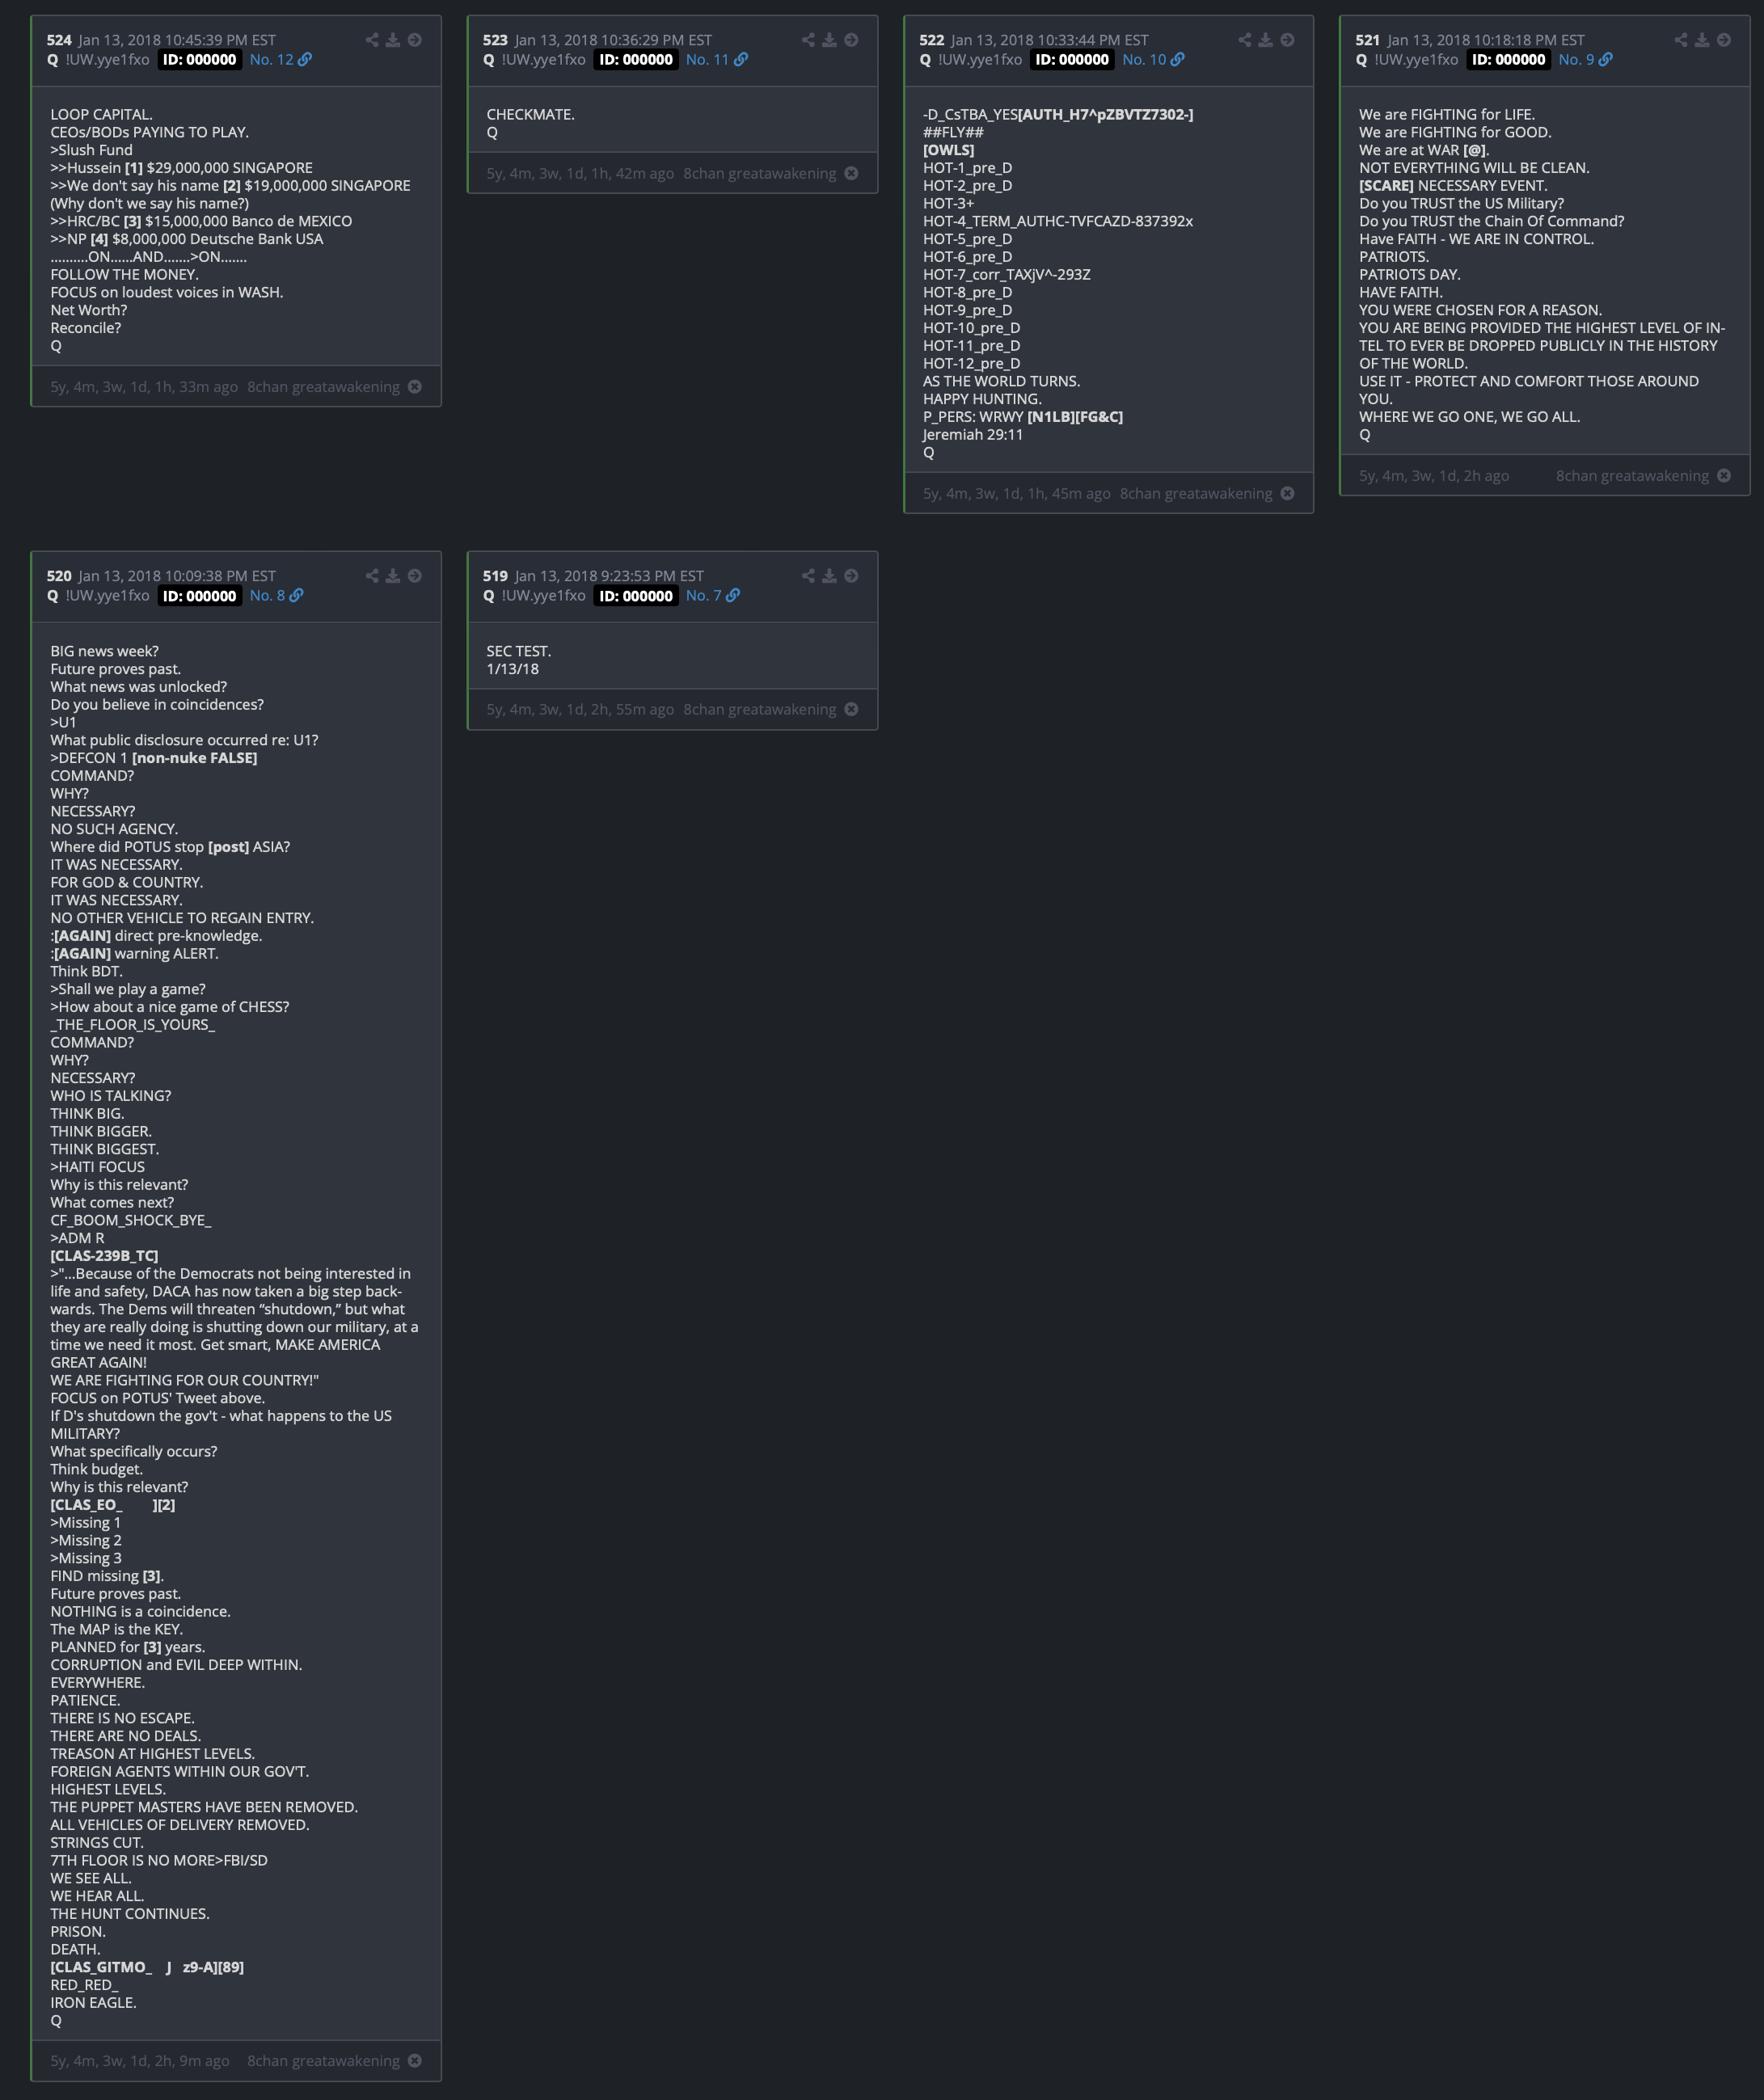This screenshot has width=1764, height=2100.
Task: Click the share icon on post 523
Action: 808,40
